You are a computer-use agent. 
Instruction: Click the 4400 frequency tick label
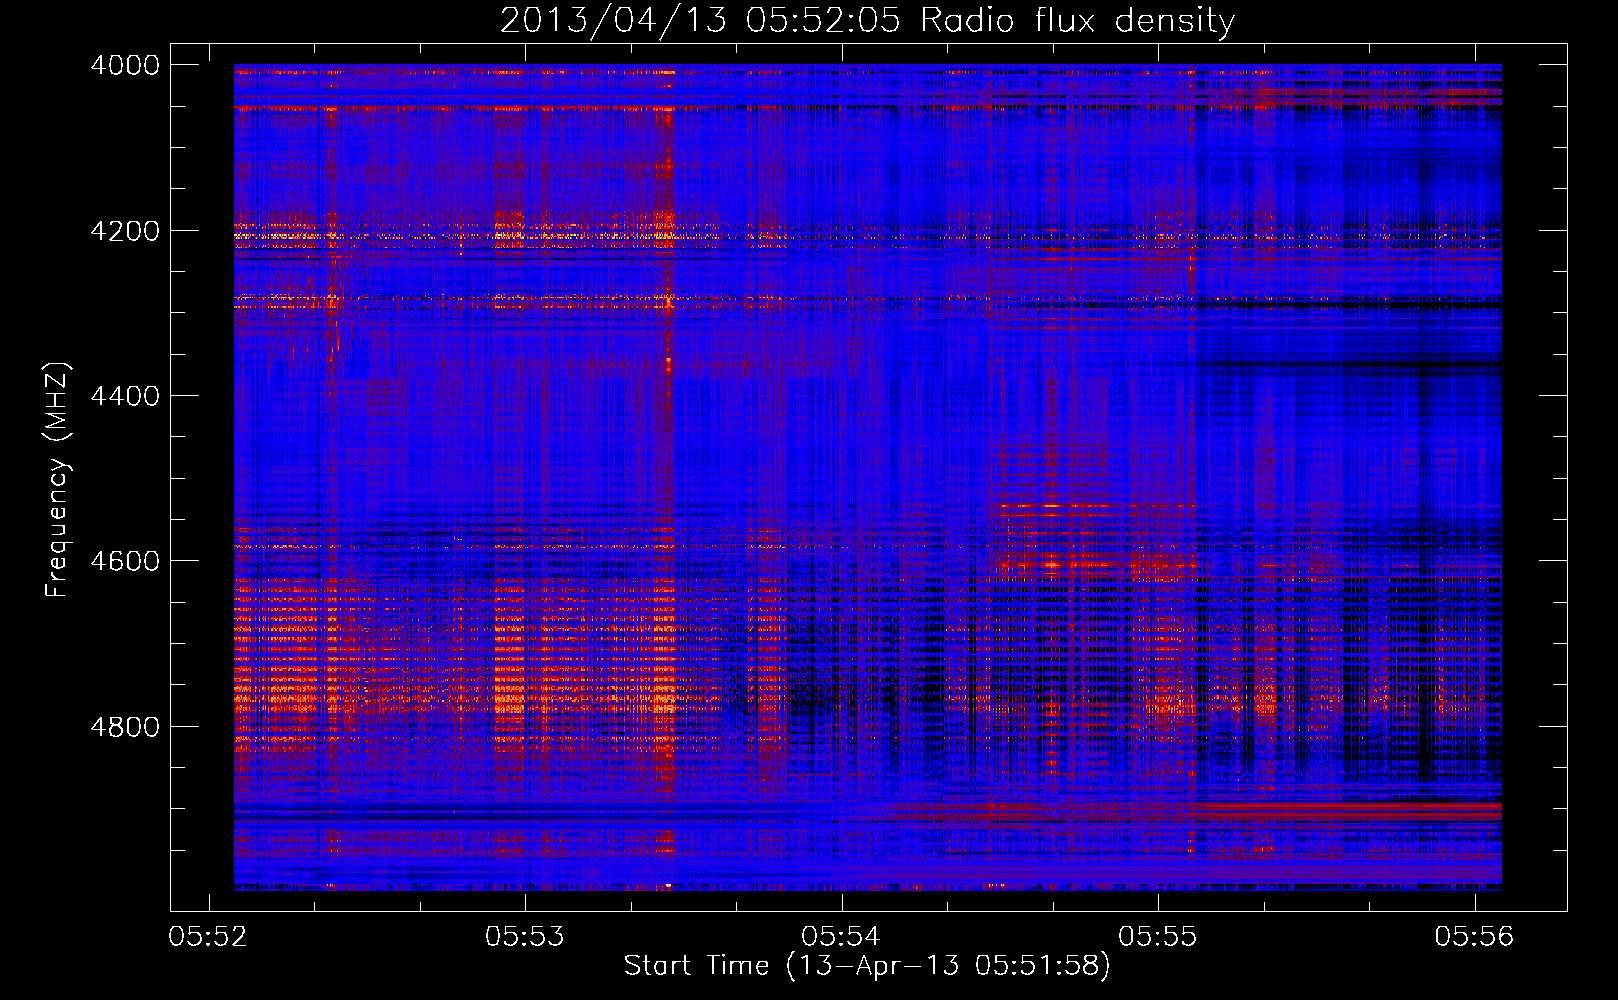click(x=125, y=396)
